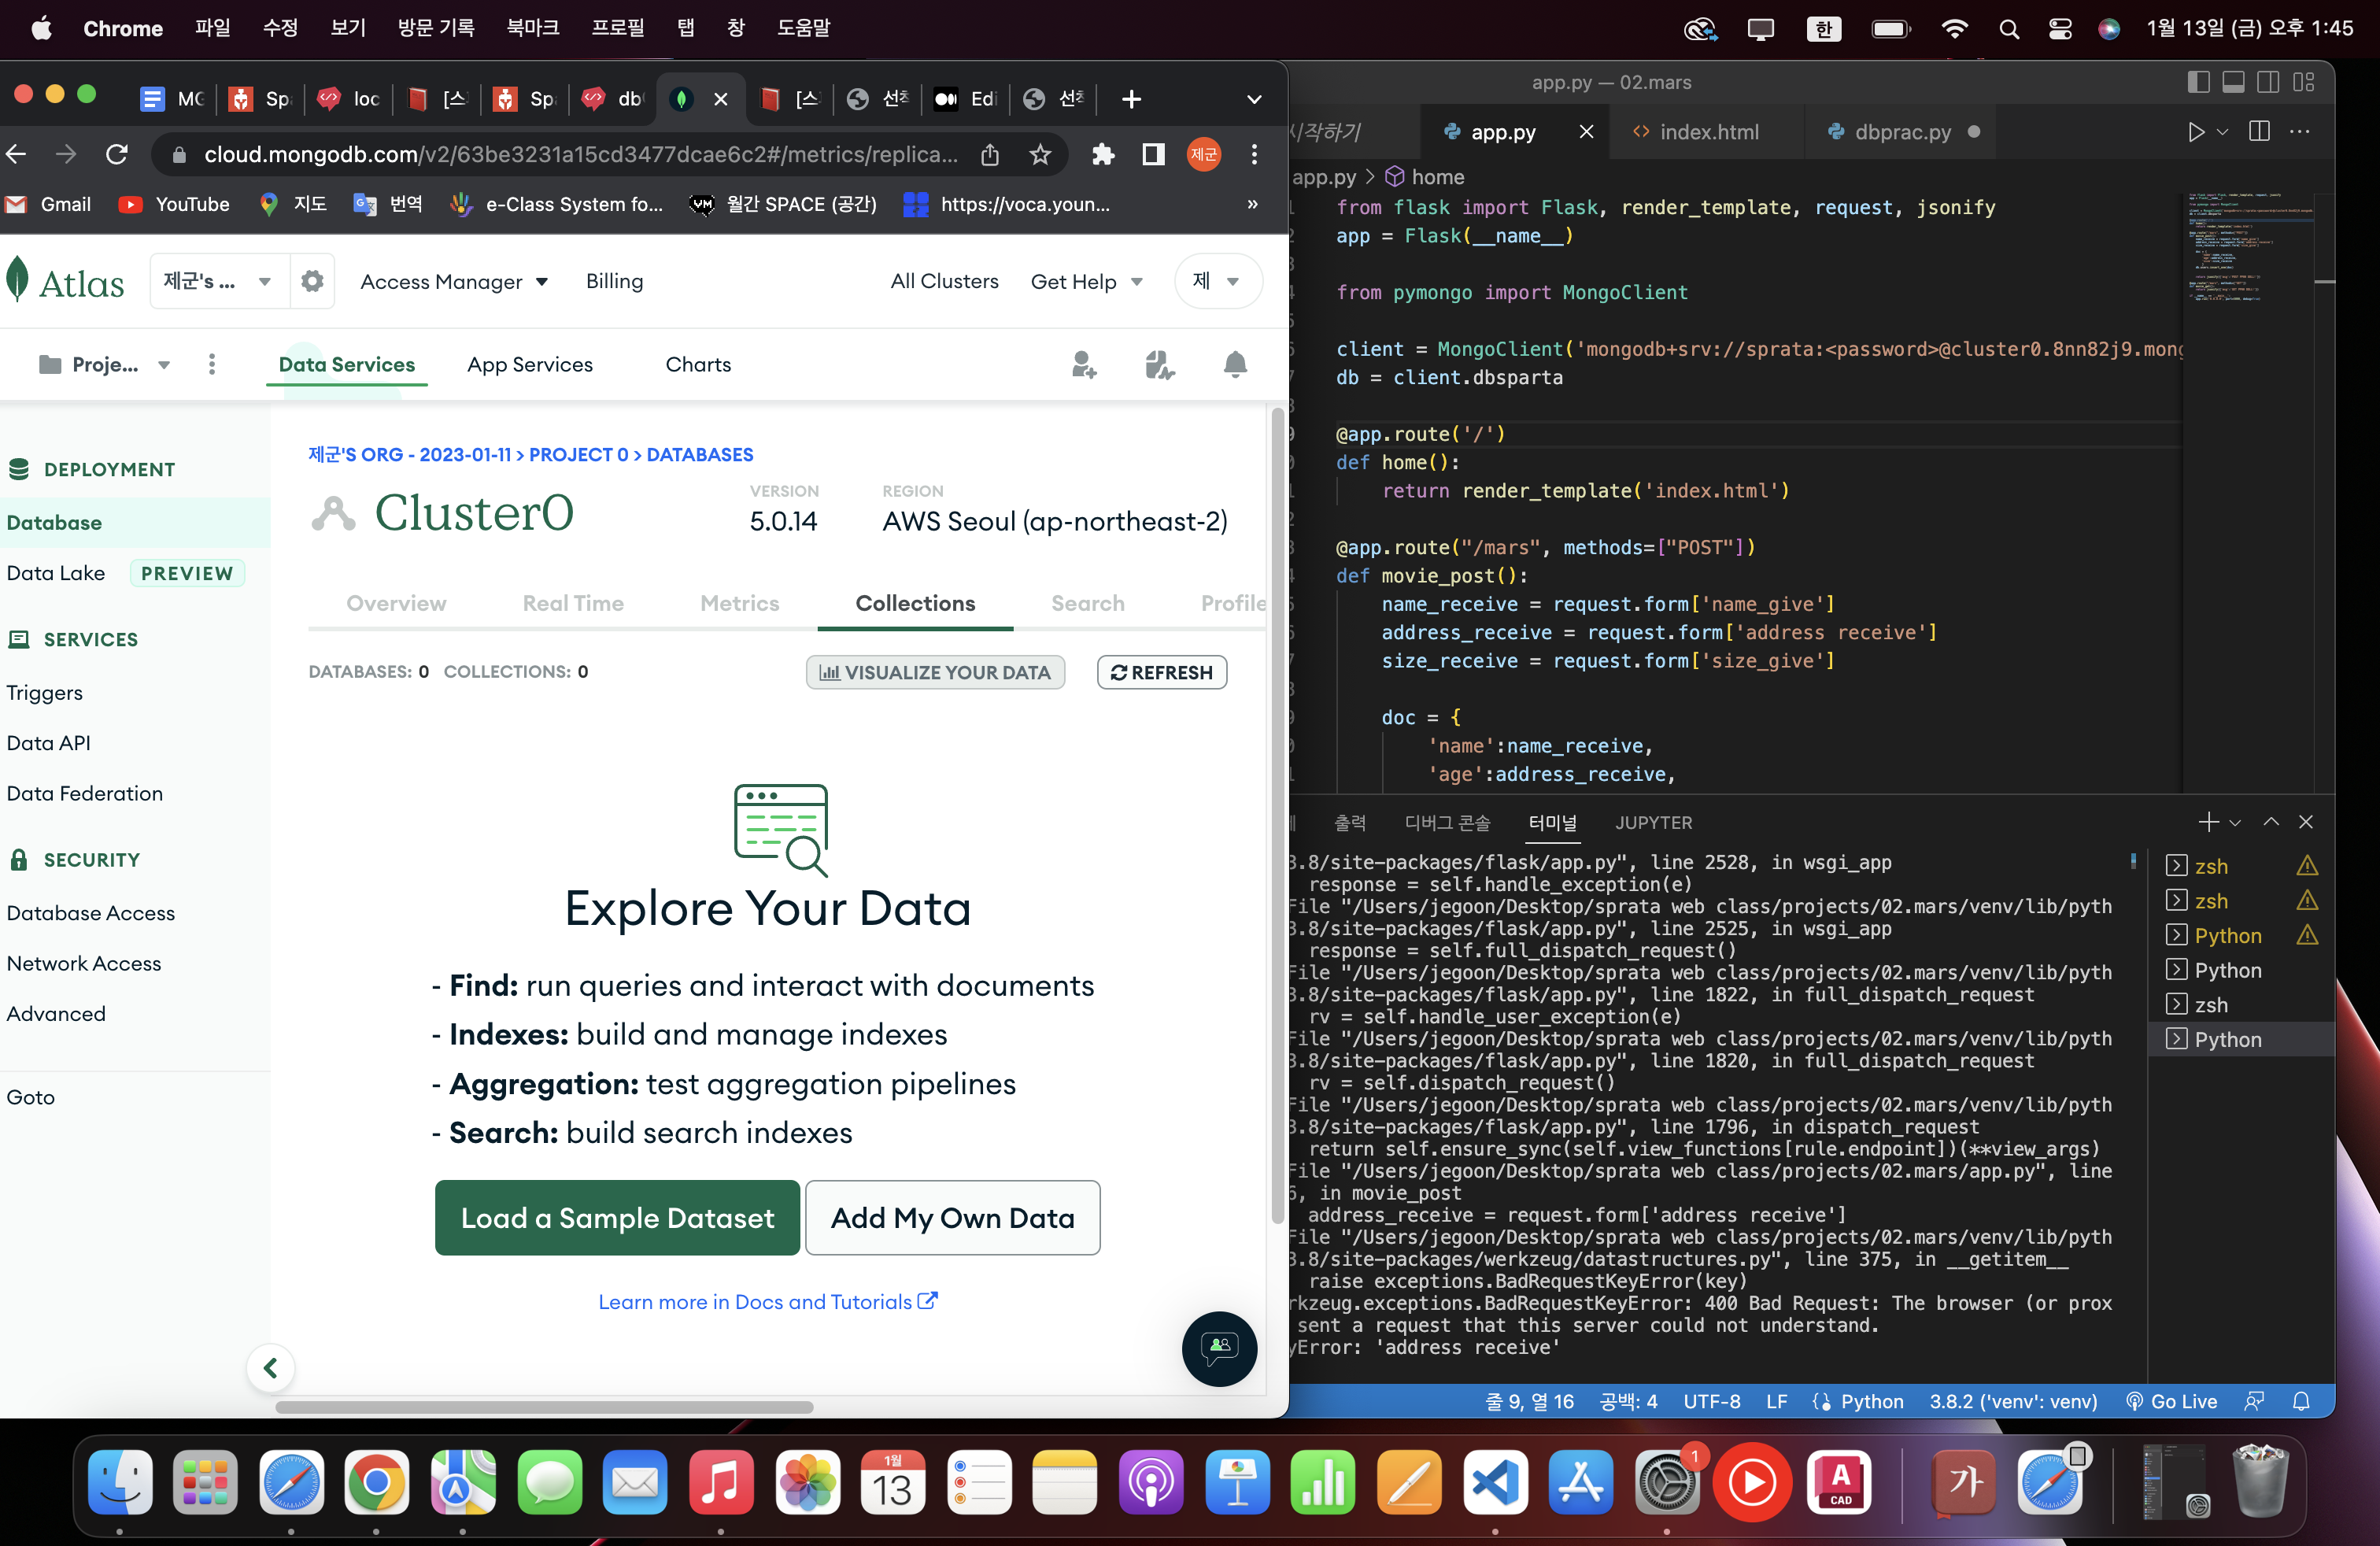
Task: Toggle Go Live server in status bar
Action: pos(2171,1401)
